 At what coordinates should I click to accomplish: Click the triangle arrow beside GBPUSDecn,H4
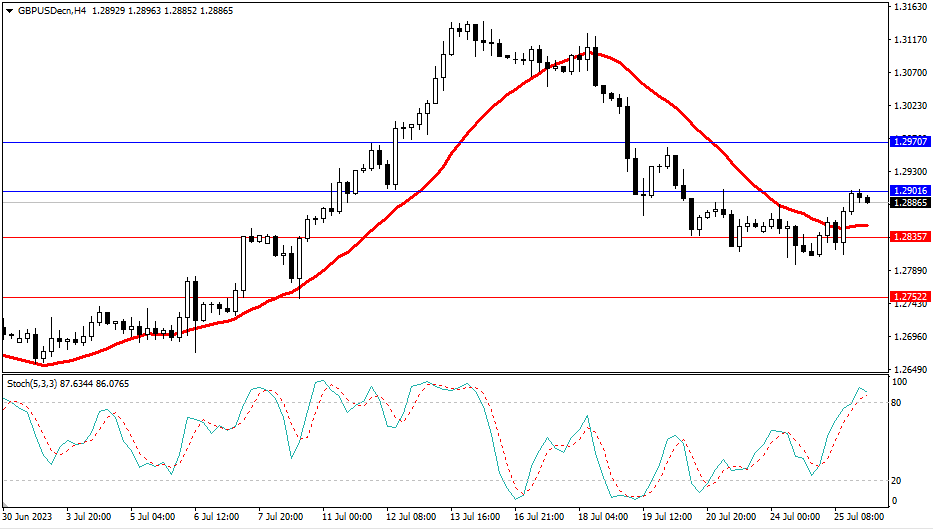[x=9, y=9]
